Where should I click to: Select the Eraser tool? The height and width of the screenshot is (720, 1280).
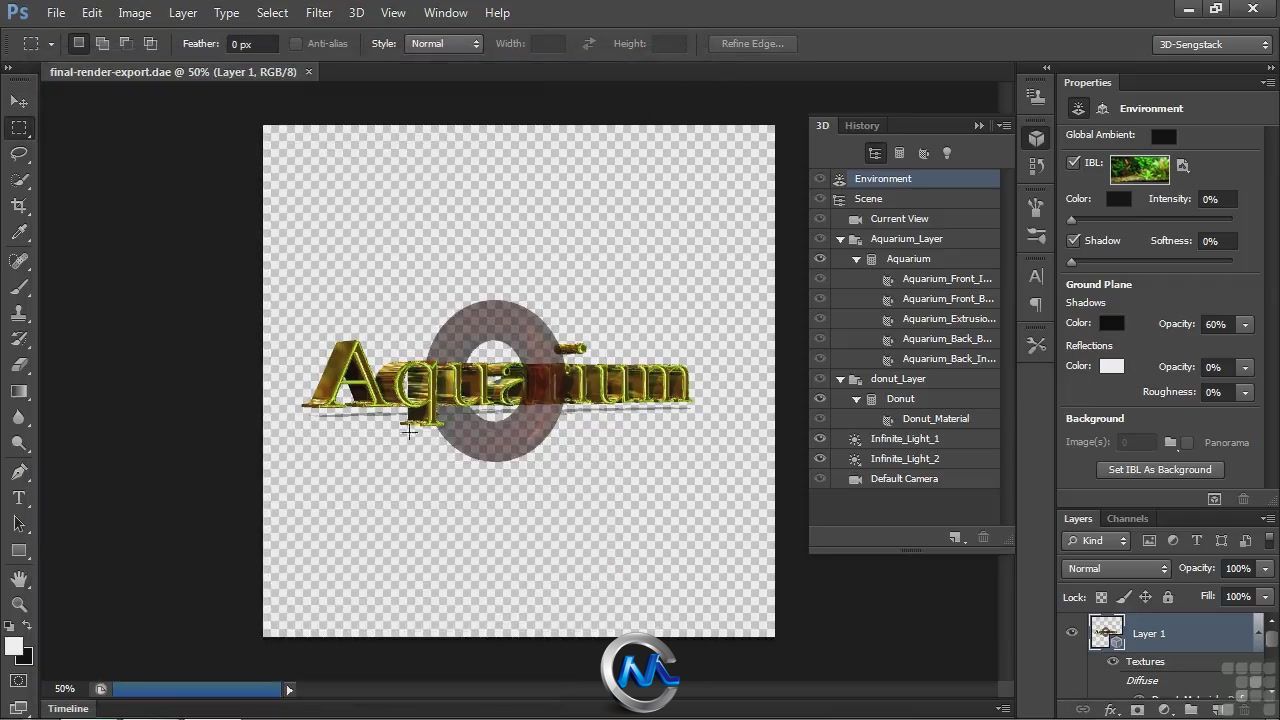(x=19, y=365)
